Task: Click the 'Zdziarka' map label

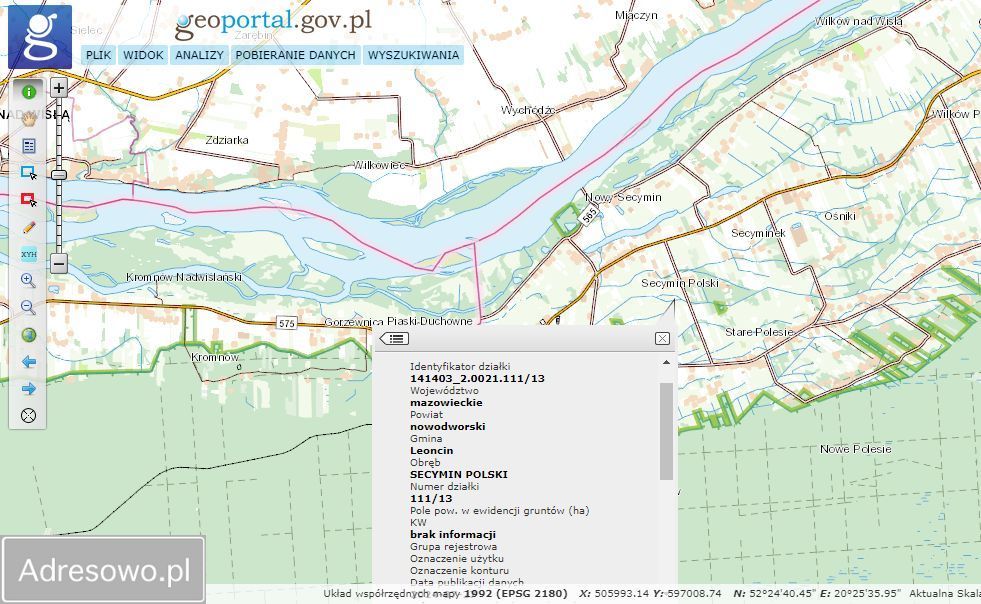Action: pos(227,140)
